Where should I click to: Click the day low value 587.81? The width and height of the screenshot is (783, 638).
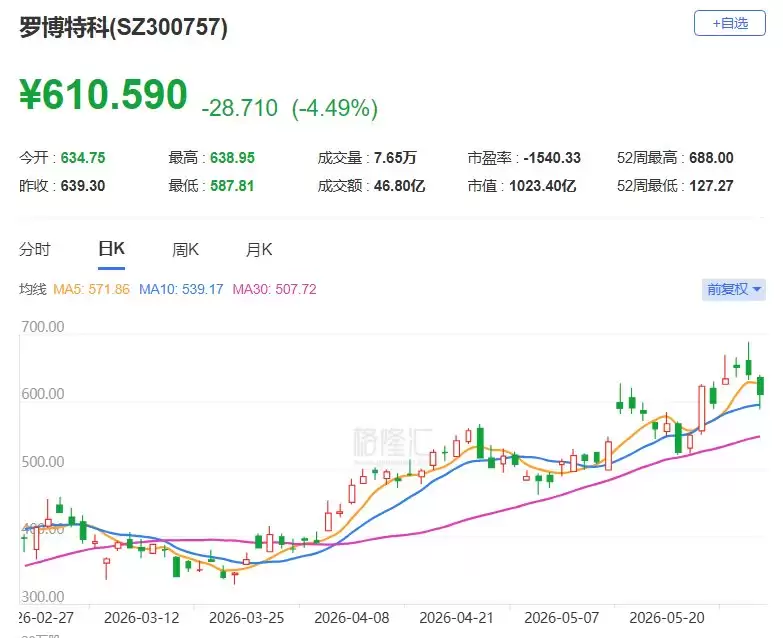click(x=232, y=186)
